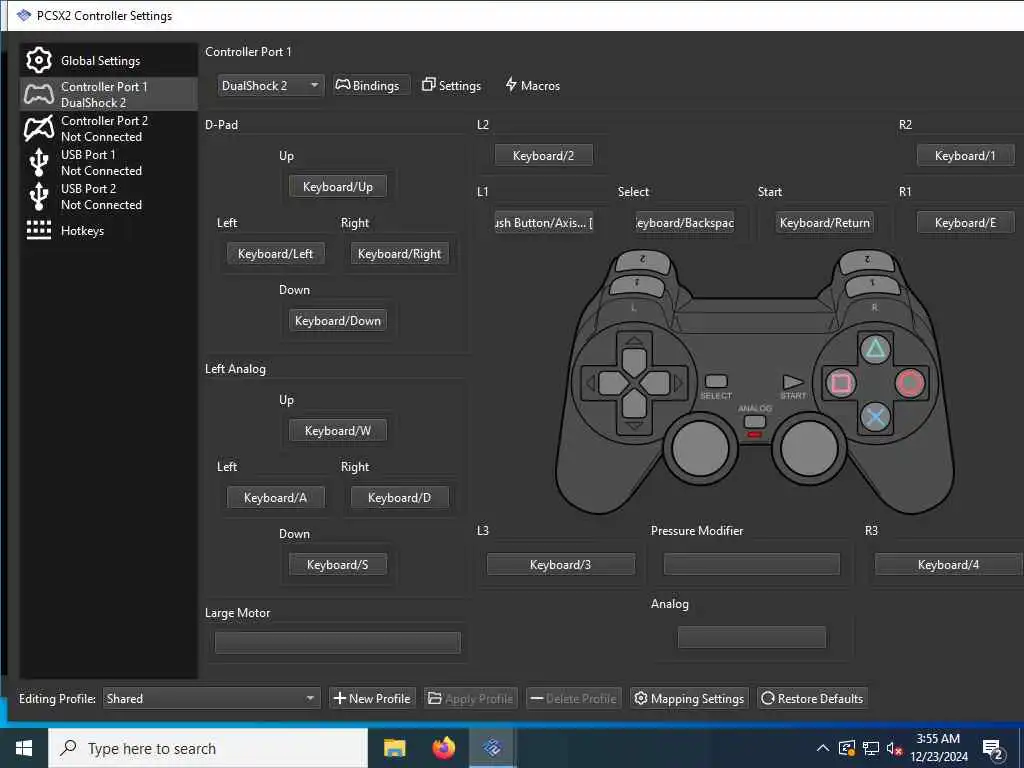
Task: Click D-pad up on controller image
Action: 634,360
